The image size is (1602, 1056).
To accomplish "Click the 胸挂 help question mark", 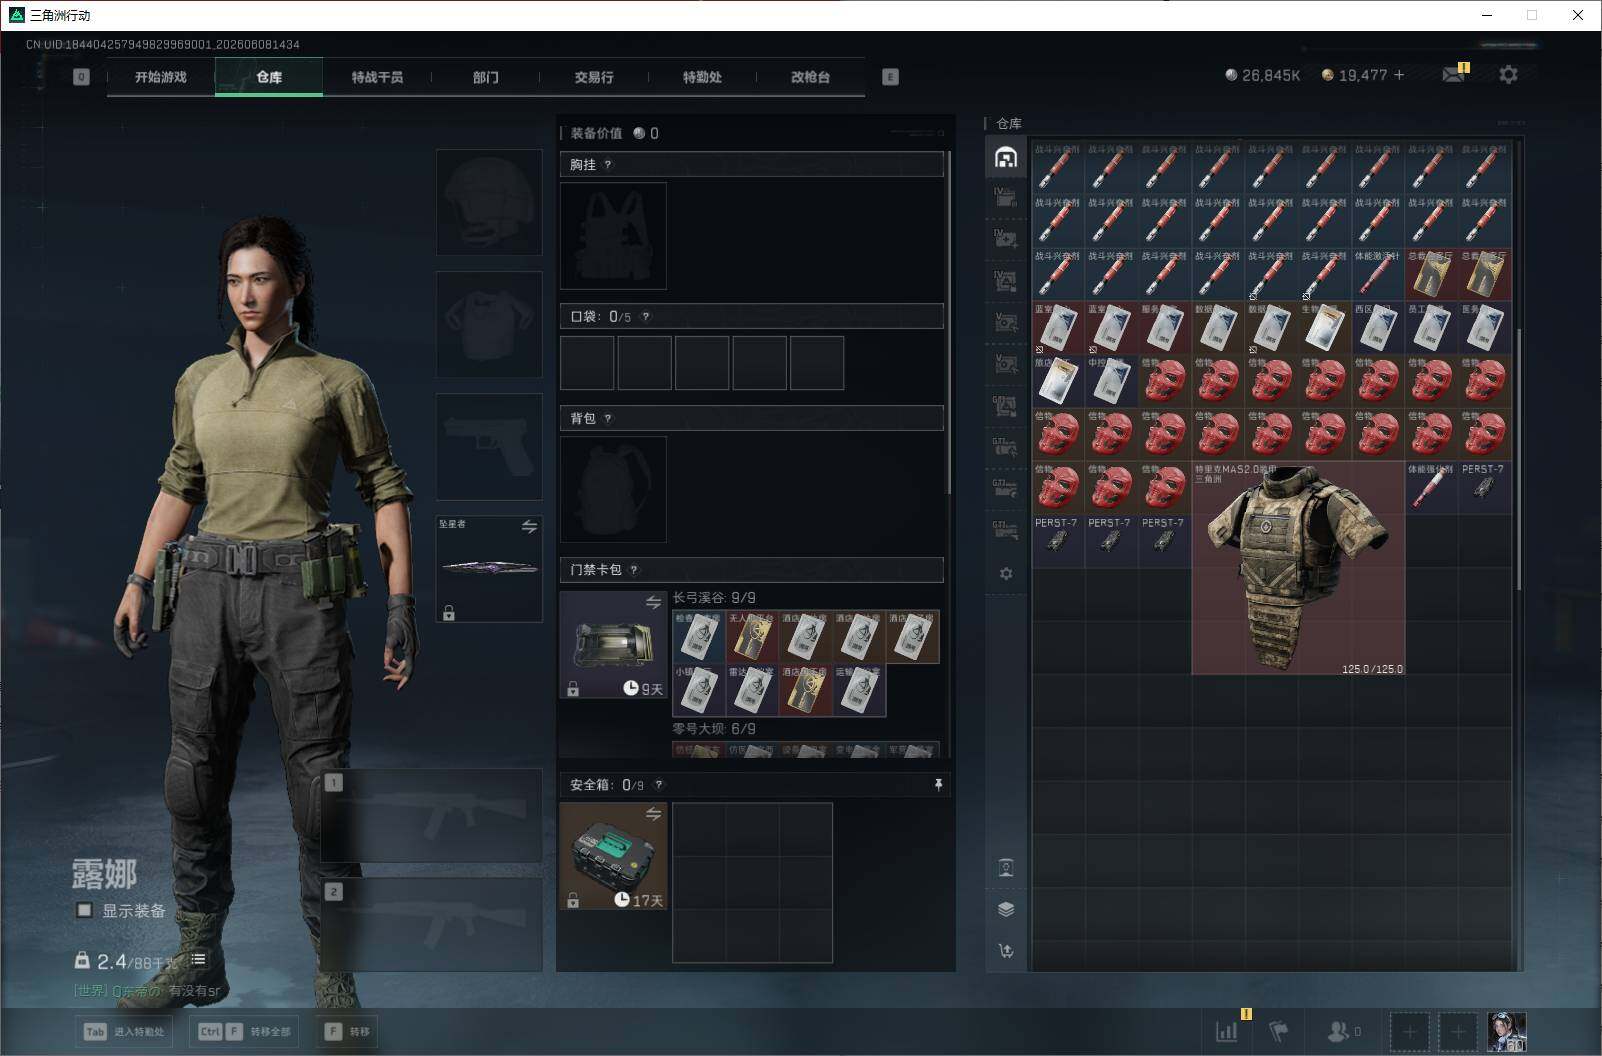I will tap(608, 165).
